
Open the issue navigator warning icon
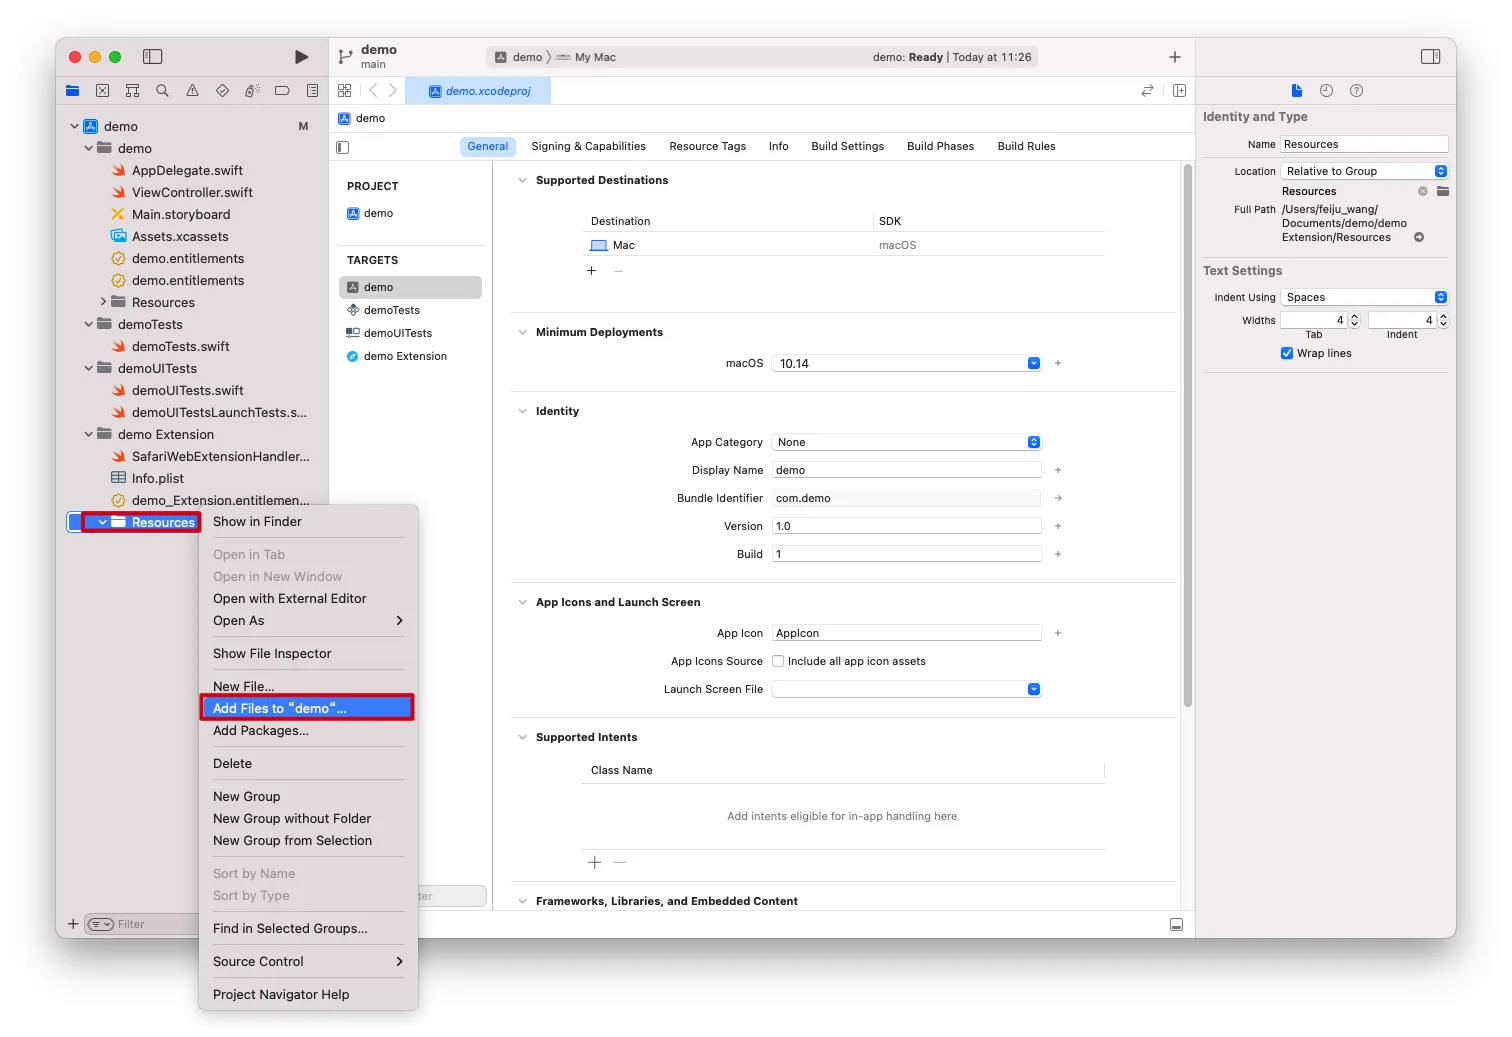point(192,91)
